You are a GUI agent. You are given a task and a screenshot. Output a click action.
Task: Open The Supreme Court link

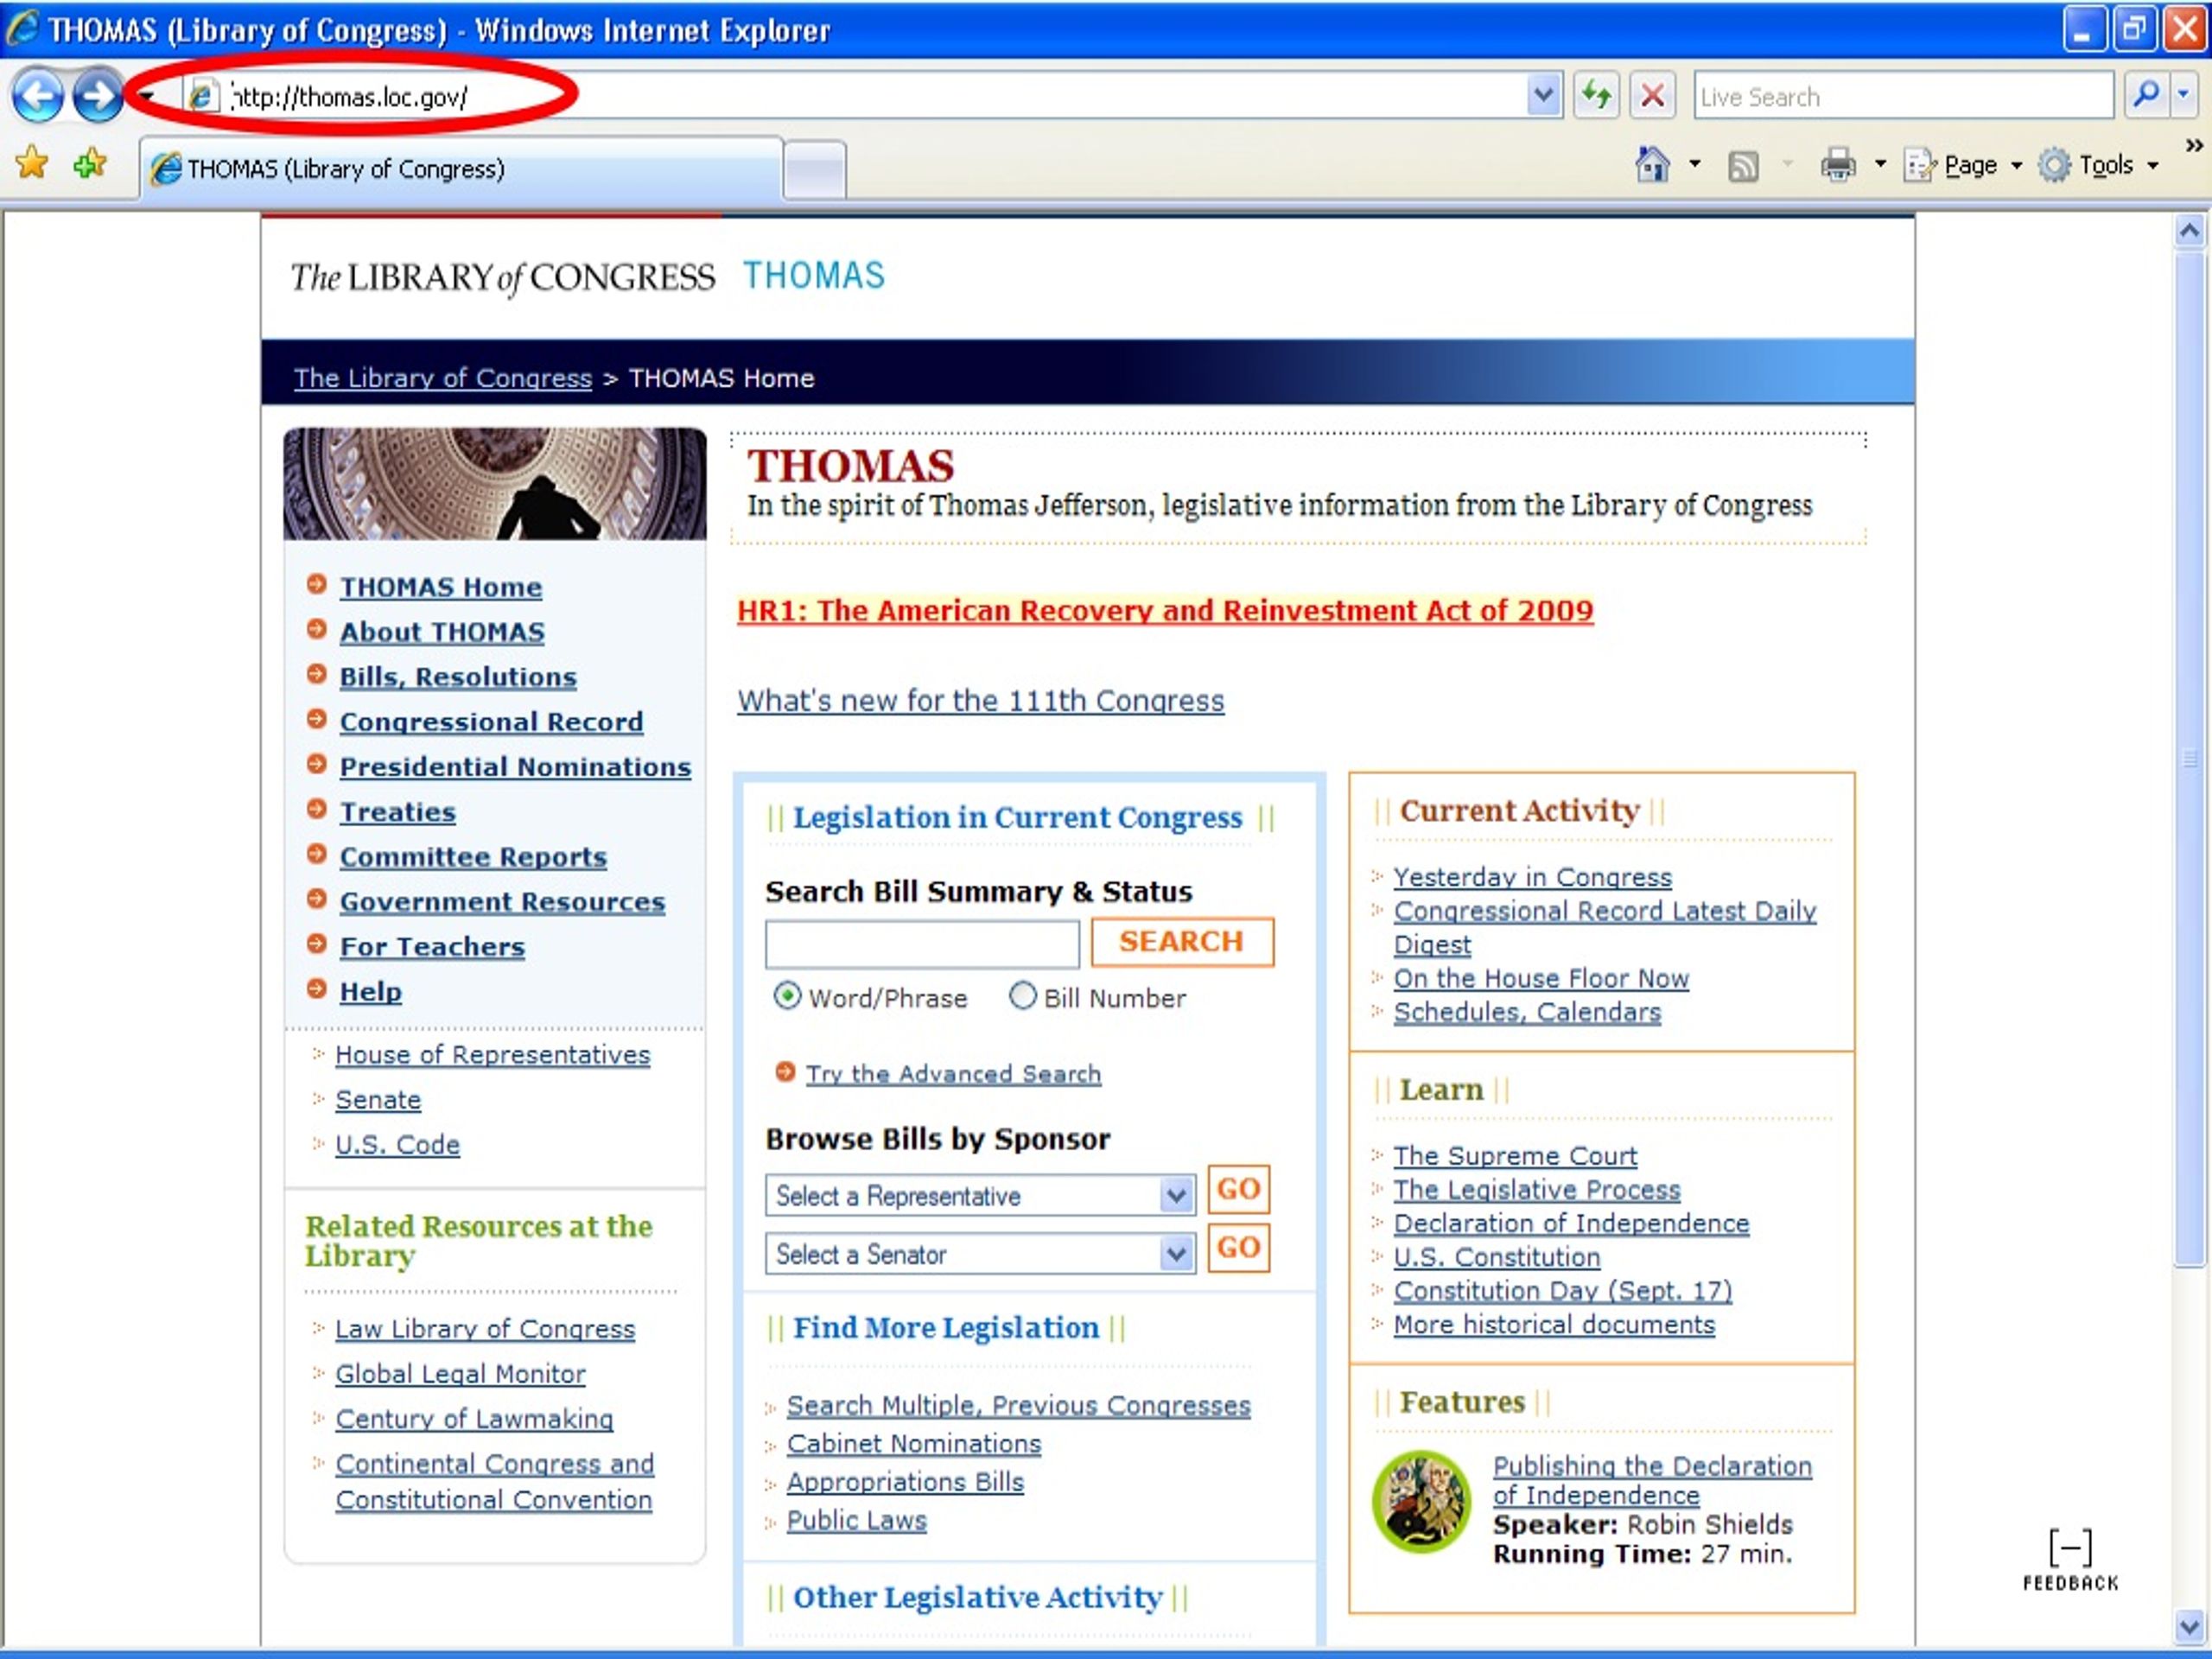[x=1515, y=1156]
